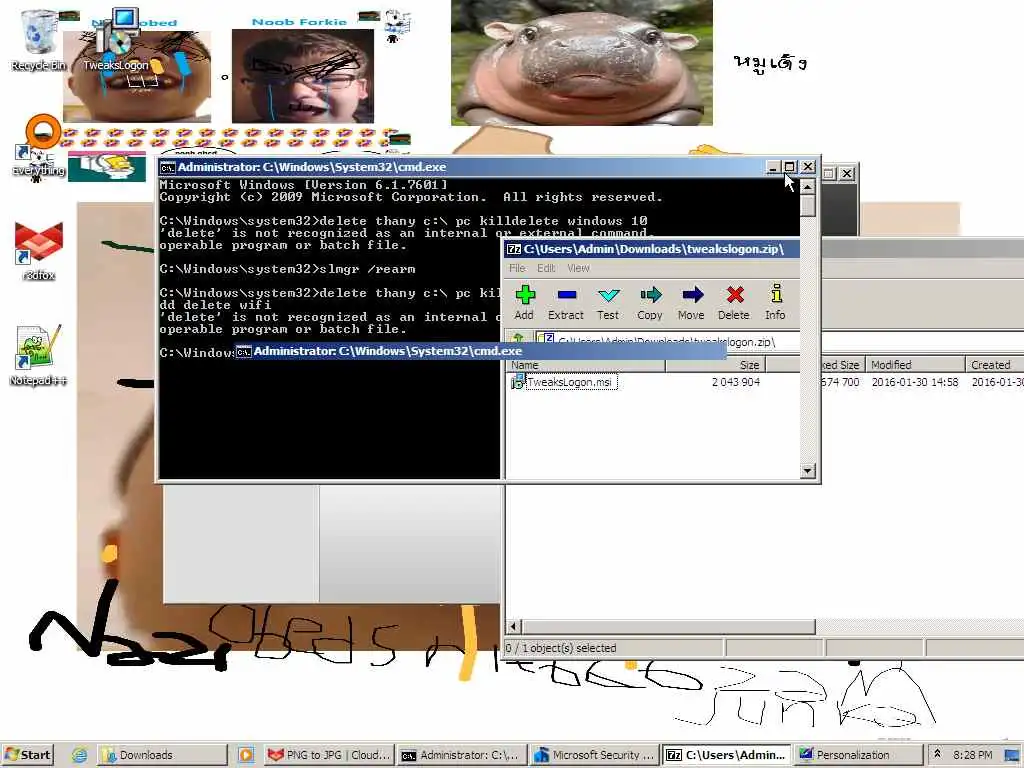This screenshot has width=1024, height=768.
Task: Switch to Personalization taskbar item
Action: click(x=858, y=755)
